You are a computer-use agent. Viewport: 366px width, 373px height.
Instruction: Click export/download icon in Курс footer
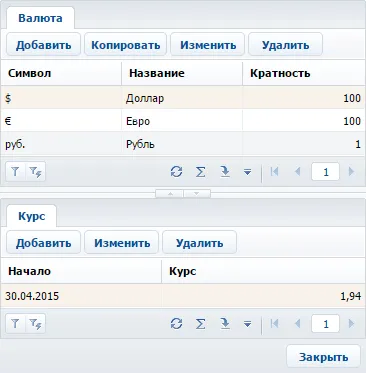tap(225, 324)
